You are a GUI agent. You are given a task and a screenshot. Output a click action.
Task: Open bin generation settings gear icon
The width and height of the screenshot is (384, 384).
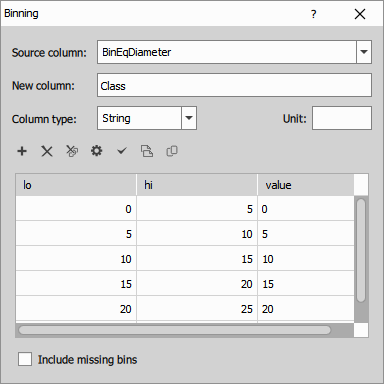point(97,151)
